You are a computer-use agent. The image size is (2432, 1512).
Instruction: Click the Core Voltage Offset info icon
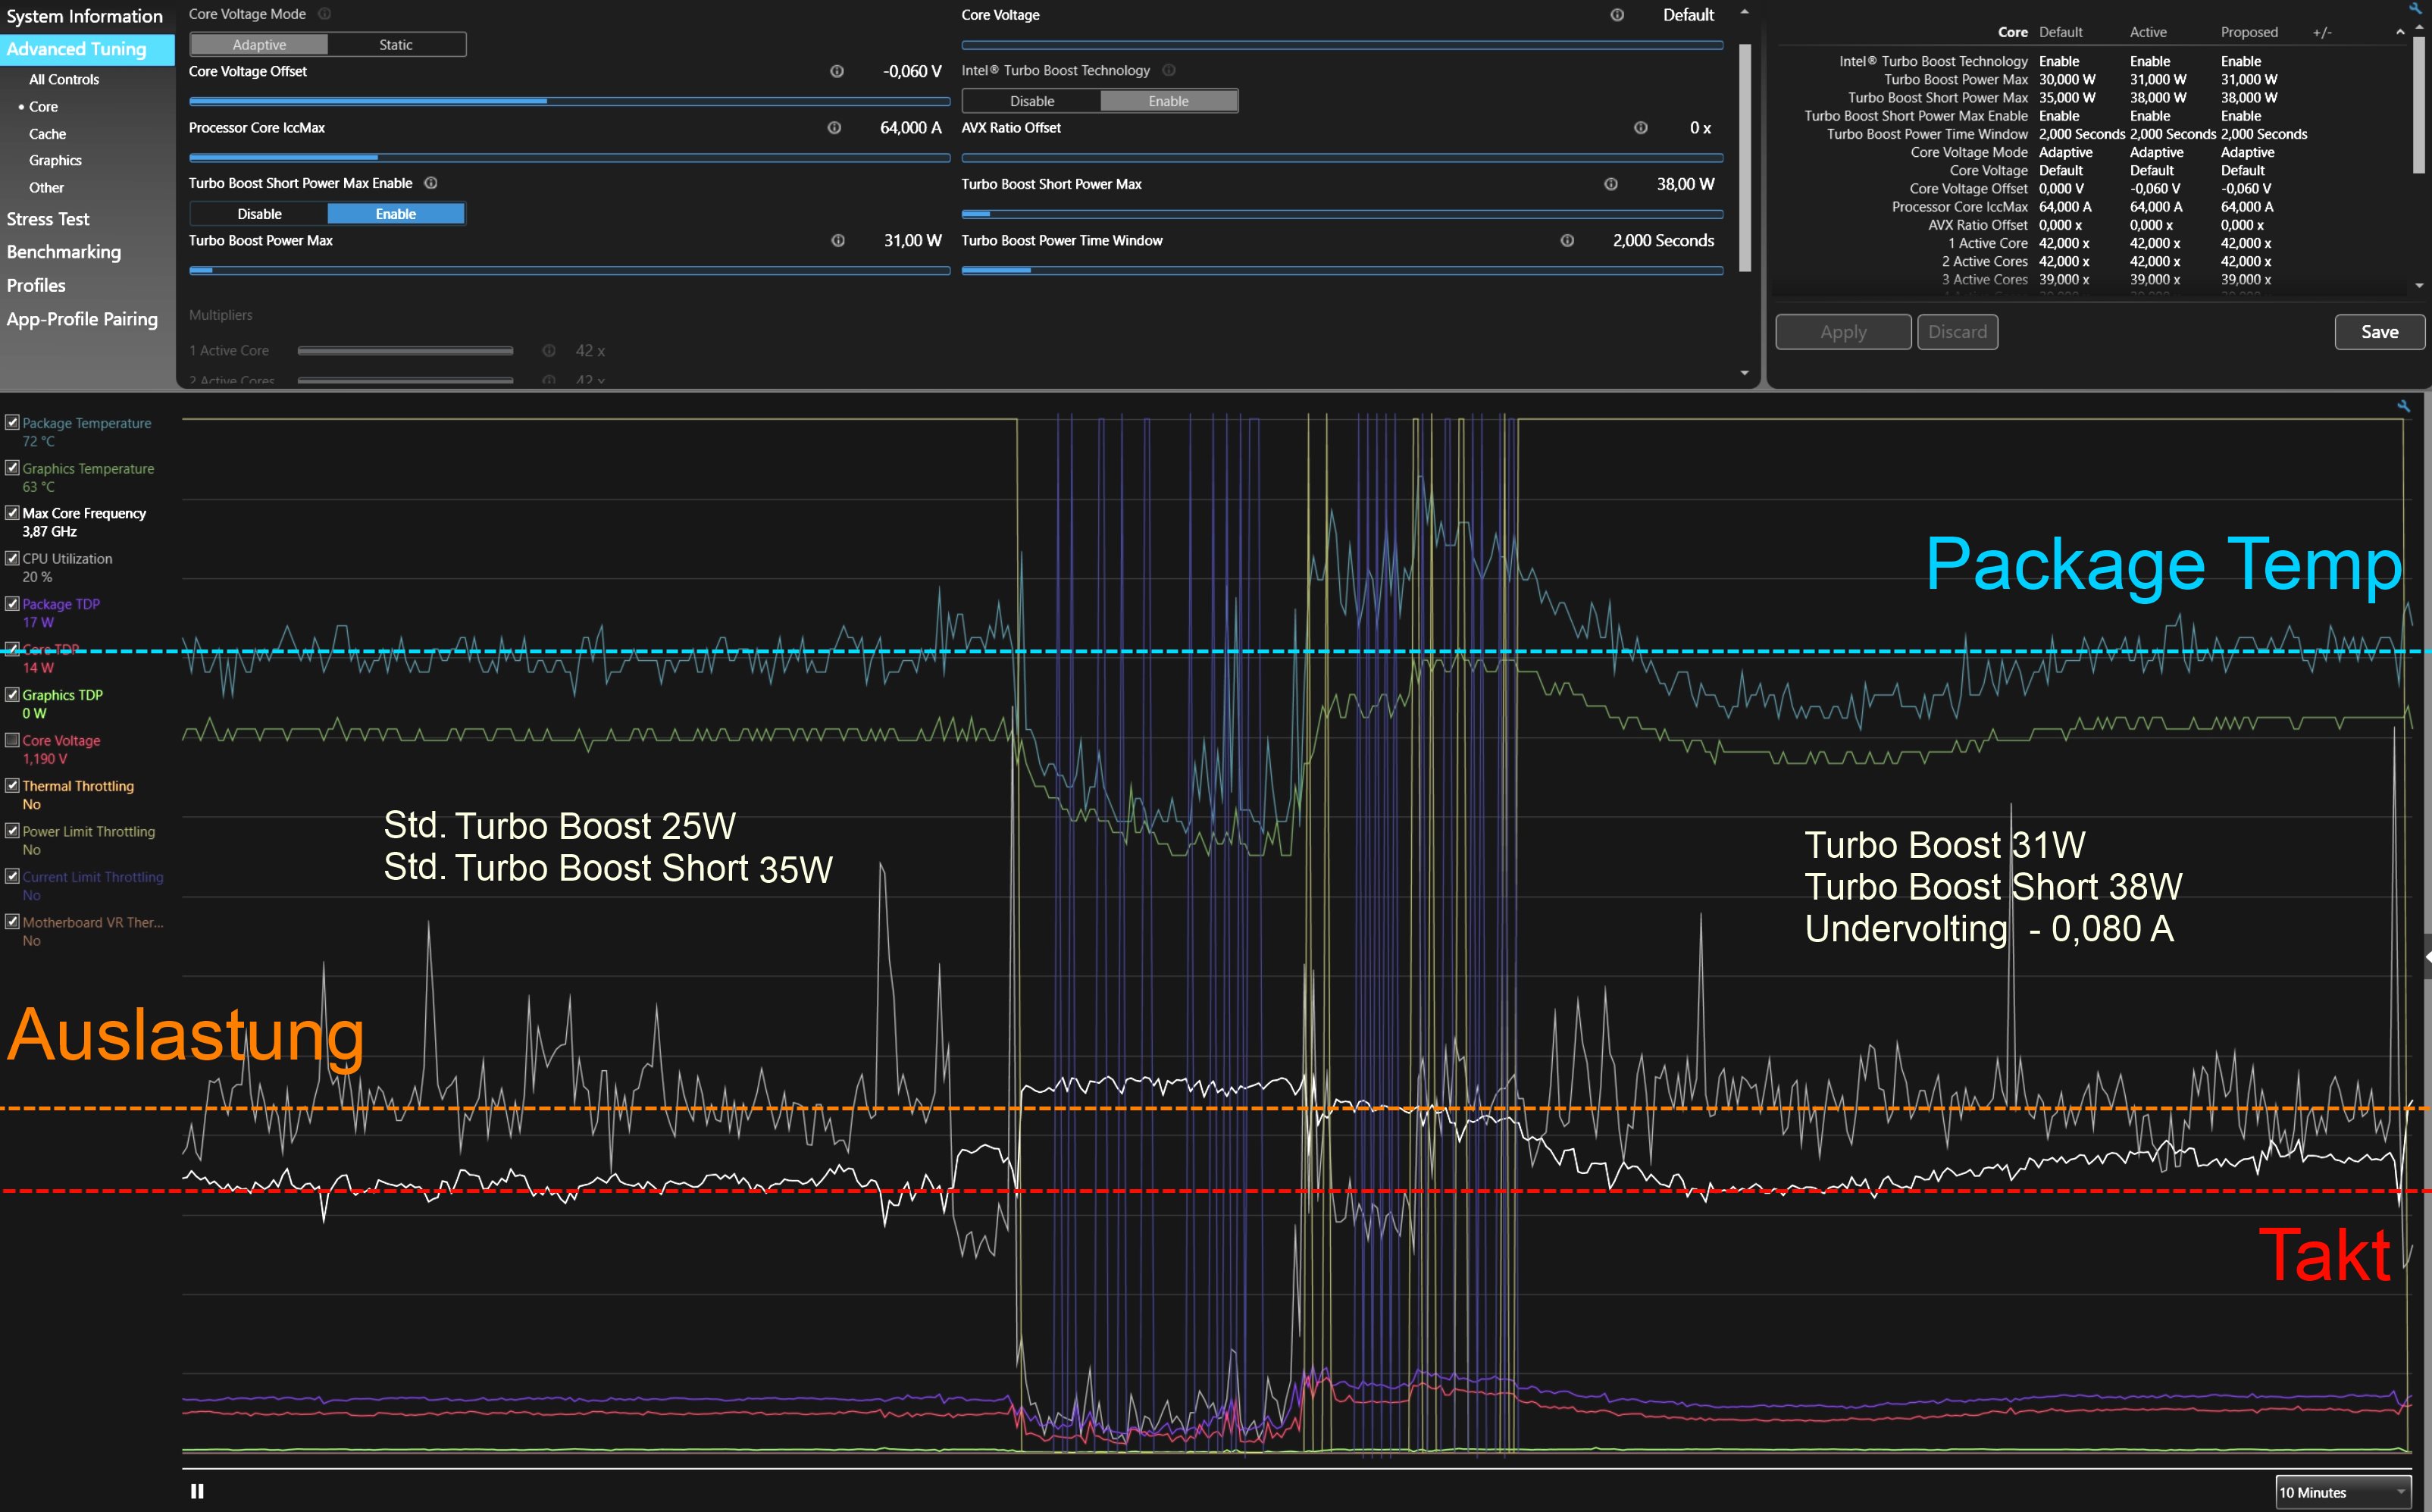(x=837, y=71)
